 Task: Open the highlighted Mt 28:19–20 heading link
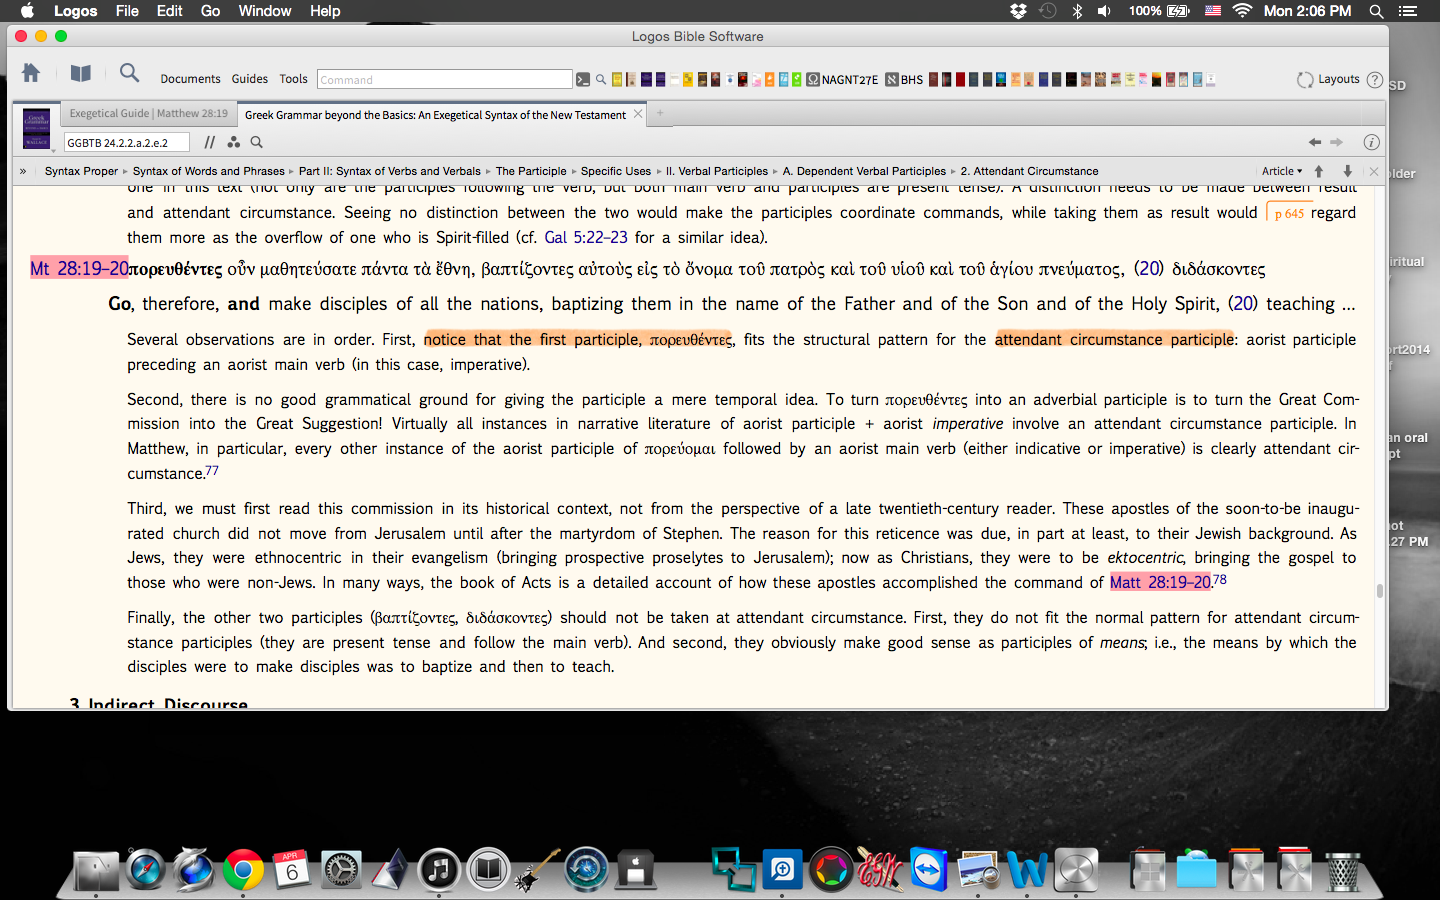click(x=79, y=268)
